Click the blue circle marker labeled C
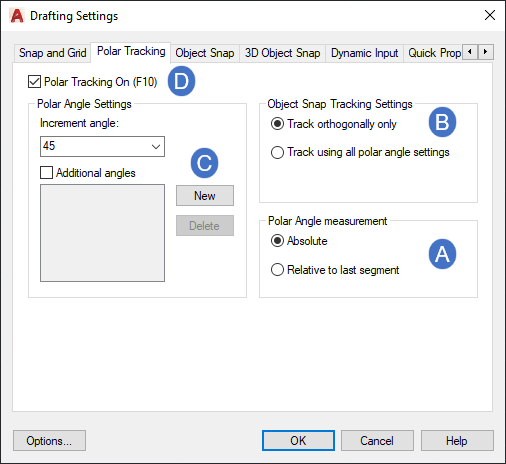Viewport: 506px width, 464px height. (204, 163)
